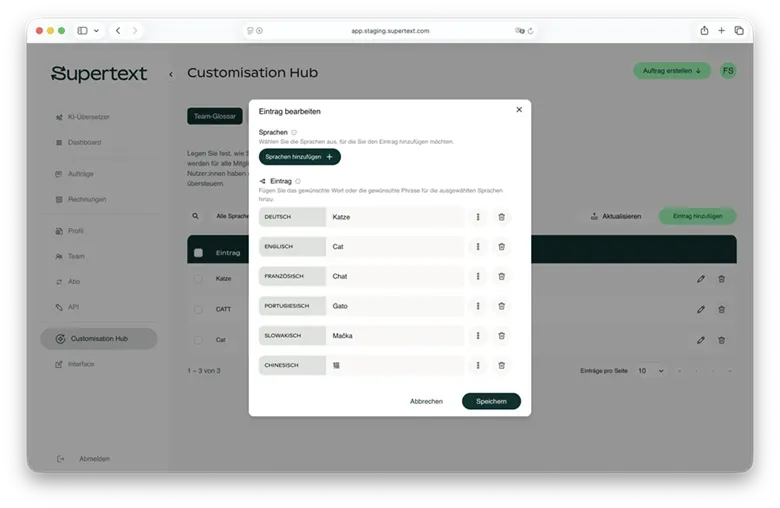Screen dimensions: 780x508
Task: Click Abbrechen to cancel editing
Action: click(x=426, y=401)
